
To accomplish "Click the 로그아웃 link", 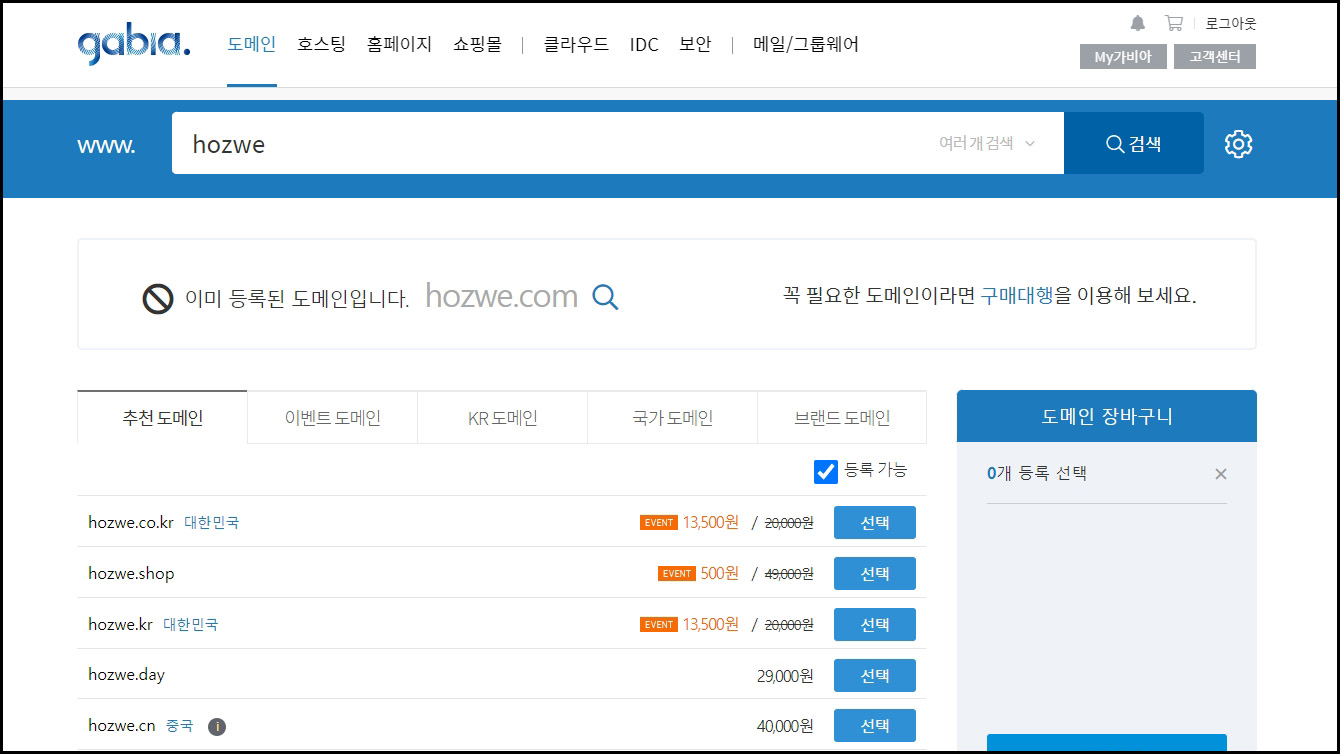I will coord(1231,23).
